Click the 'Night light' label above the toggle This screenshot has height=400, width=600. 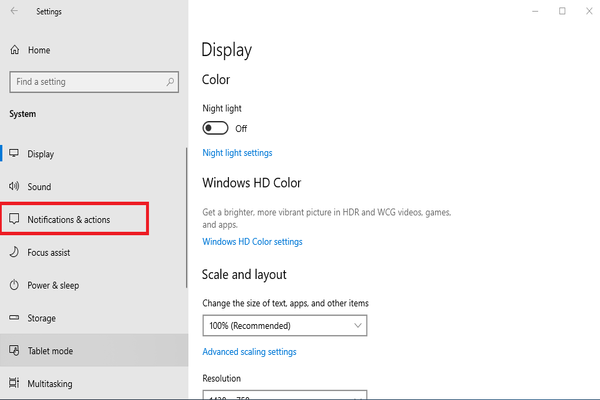pos(222,108)
